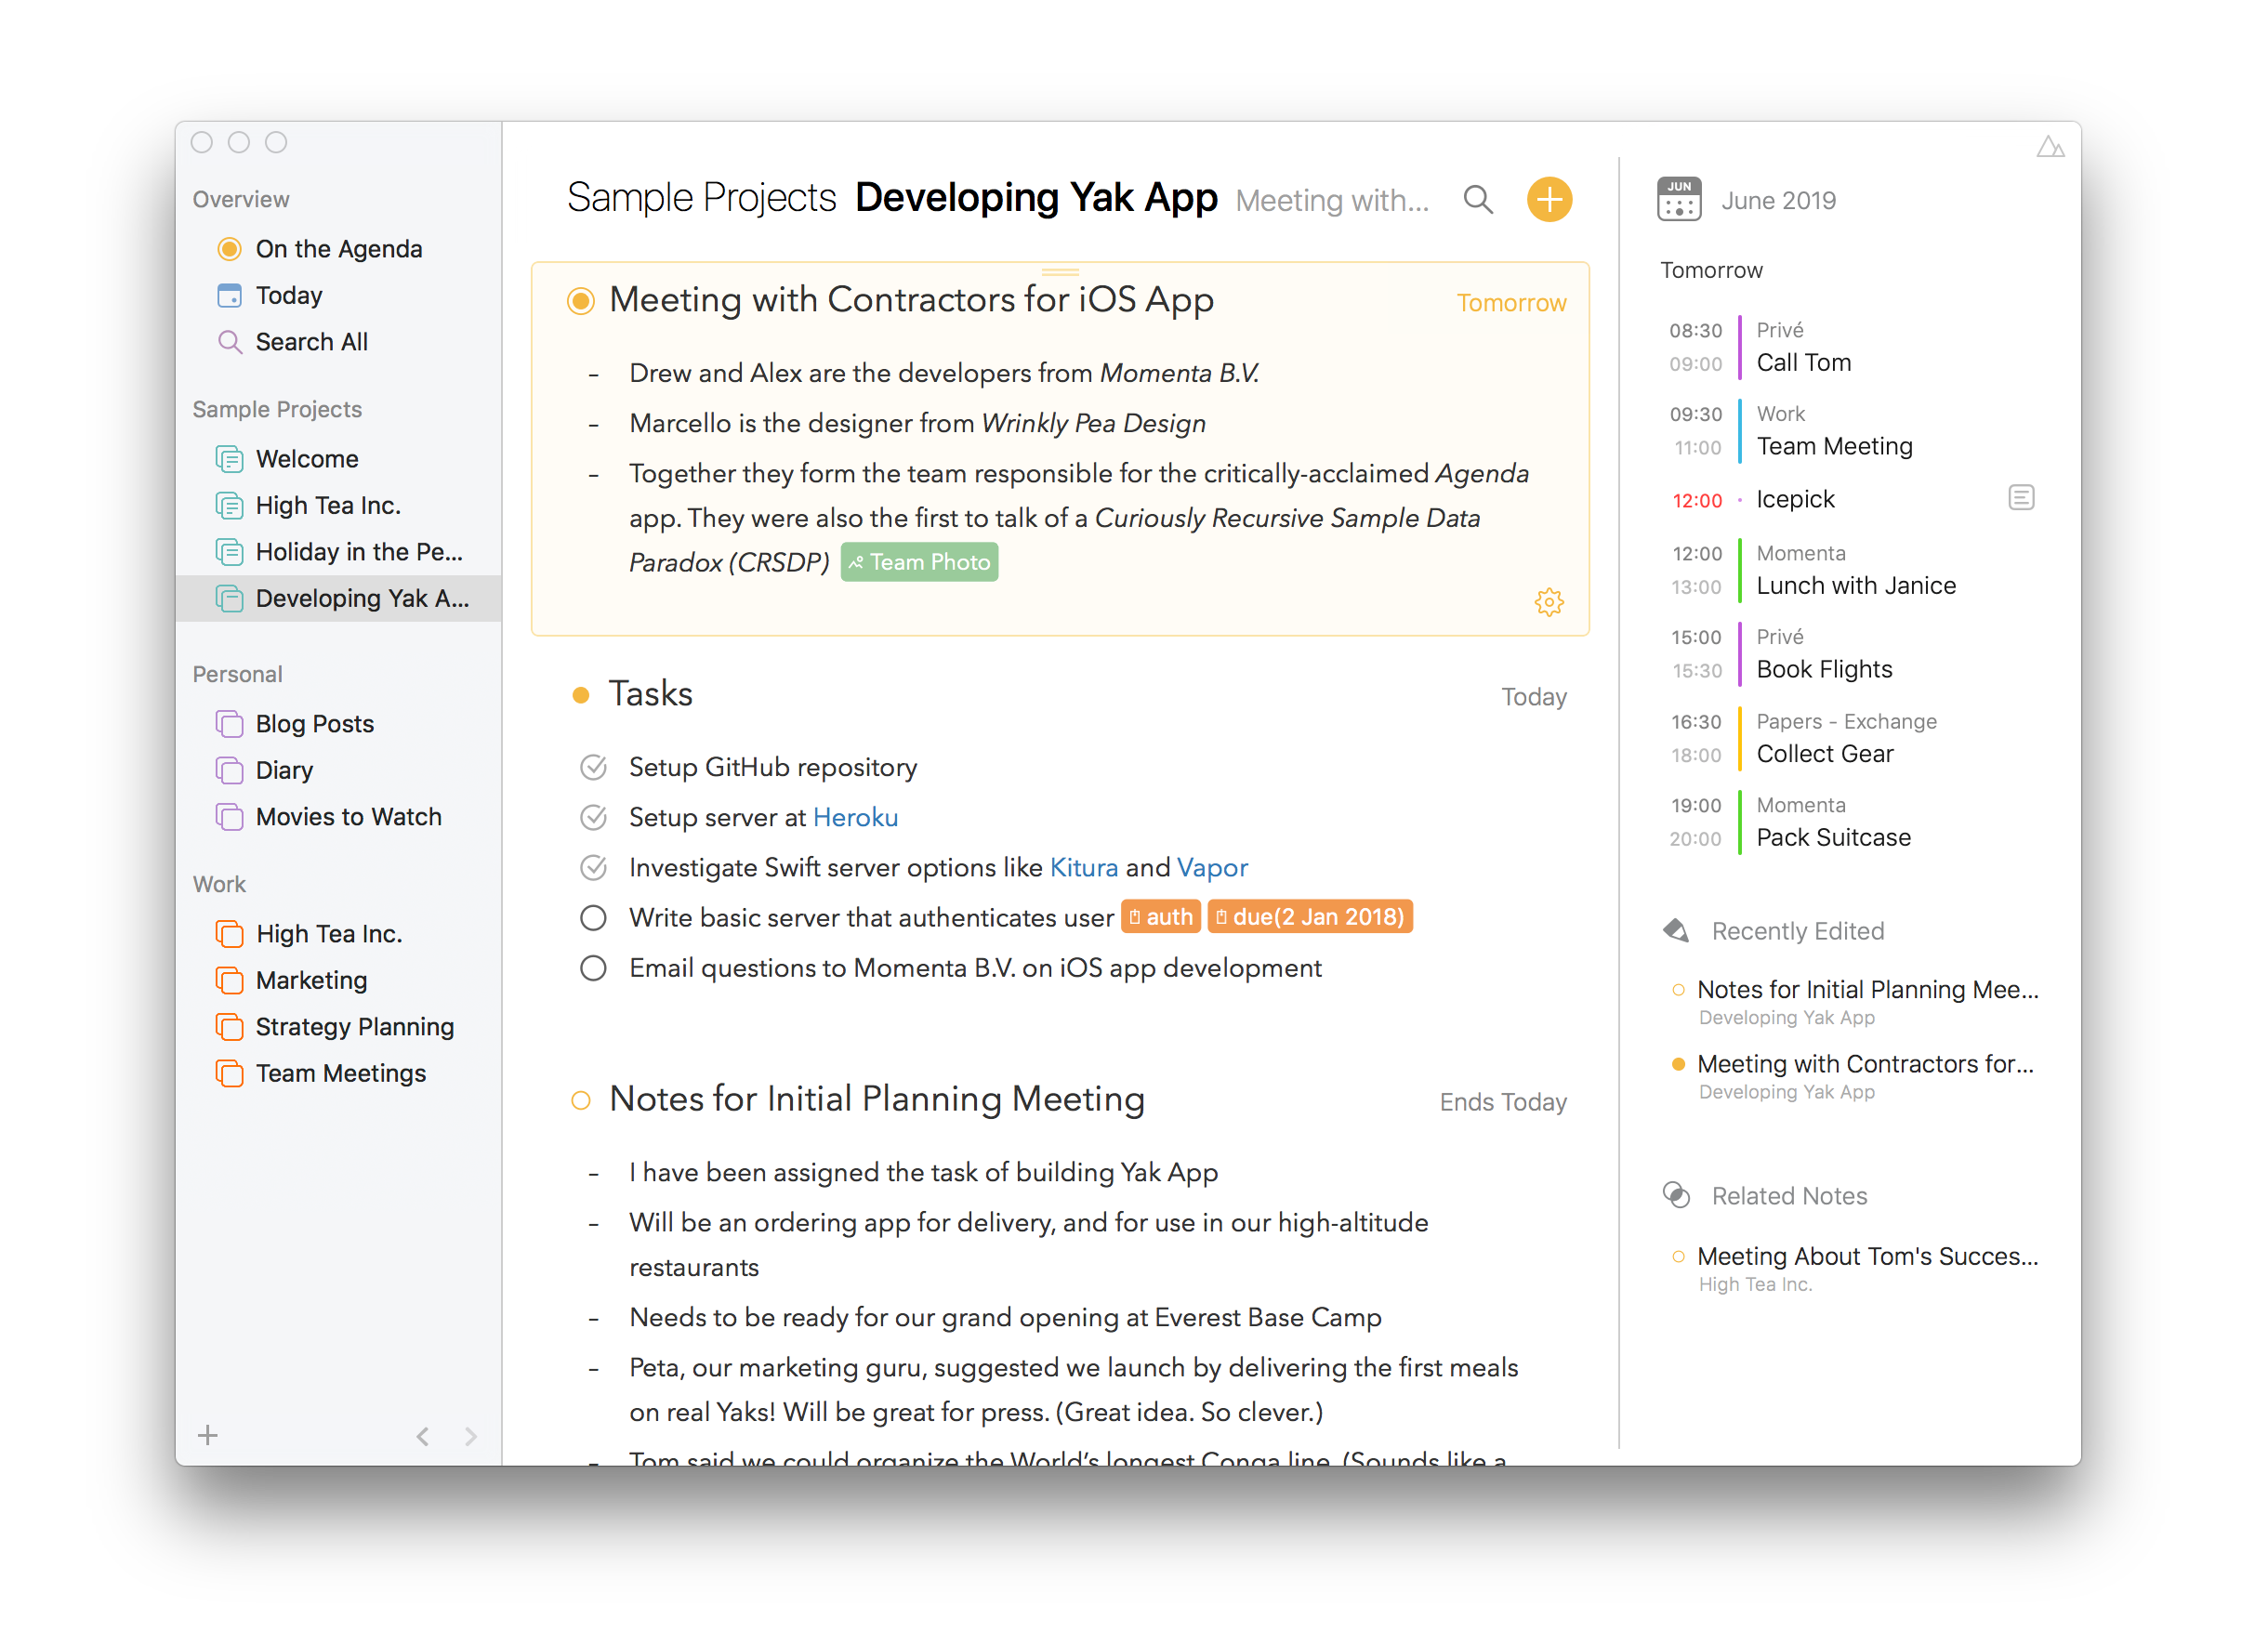Follow the Kitura link
The width and height of the screenshot is (2268, 1645).
(x=1083, y=867)
